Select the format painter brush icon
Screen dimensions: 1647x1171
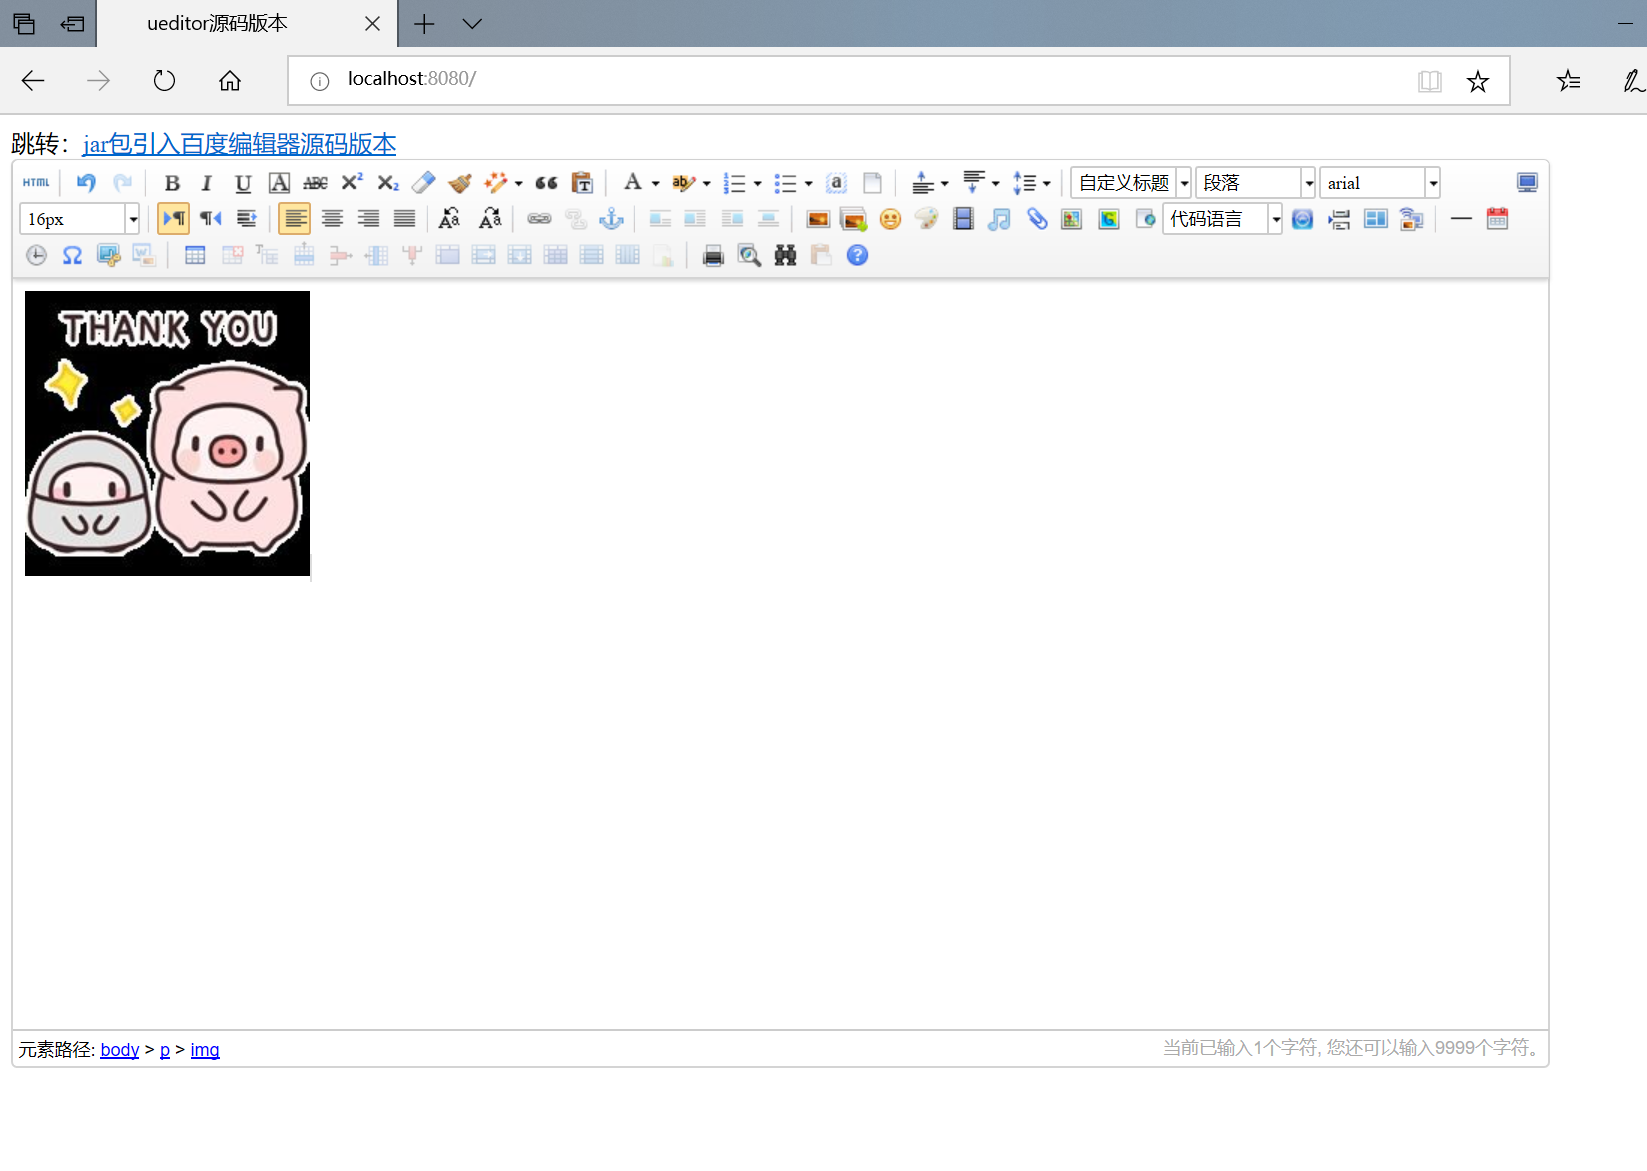click(460, 183)
